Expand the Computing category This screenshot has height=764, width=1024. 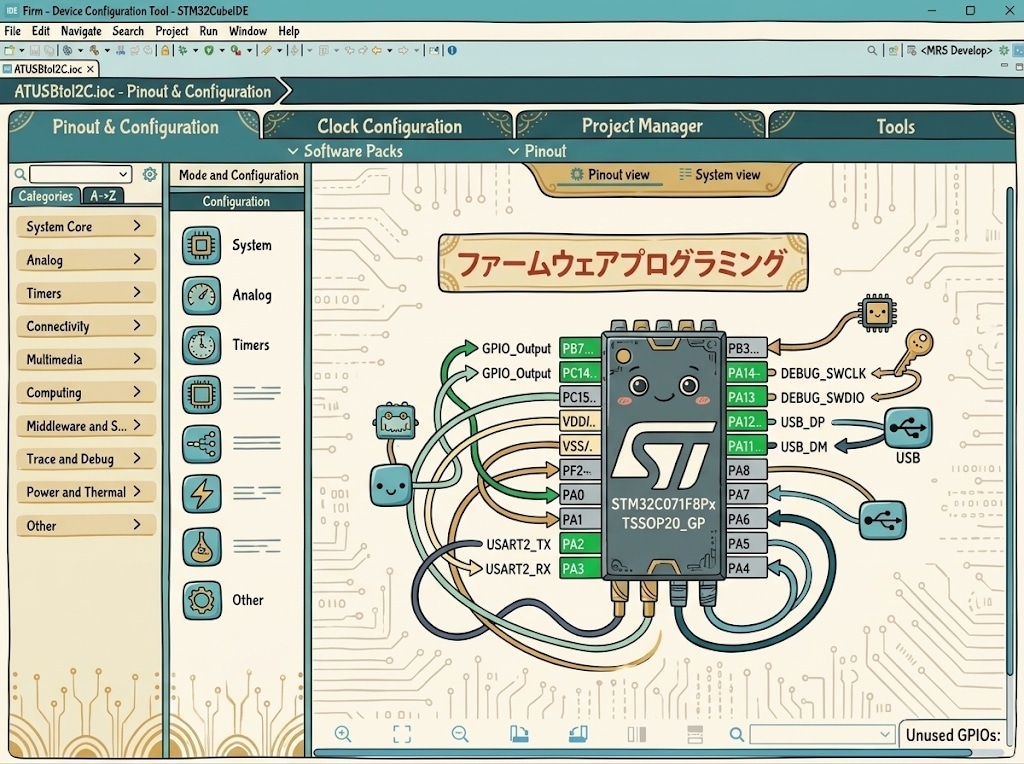(86, 392)
